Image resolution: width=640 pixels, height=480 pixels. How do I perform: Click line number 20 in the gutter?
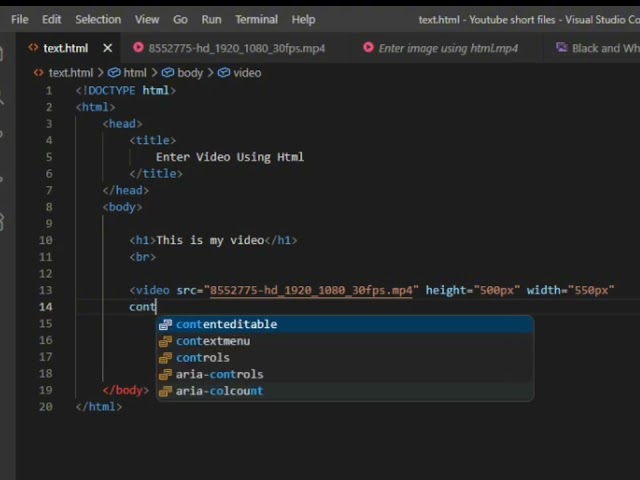pyautogui.click(x=46, y=407)
